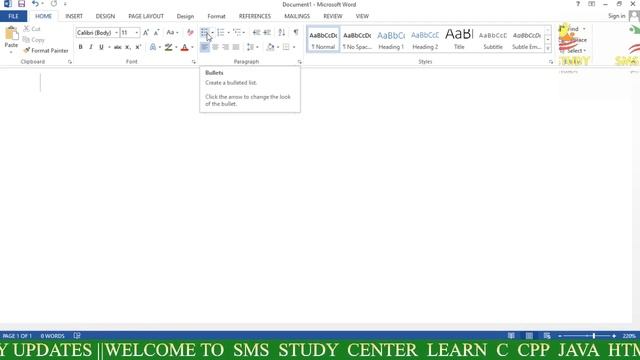The width and height of the screenshot is (640, 360).
Task: Cut the selection
Action: point(32,29)
